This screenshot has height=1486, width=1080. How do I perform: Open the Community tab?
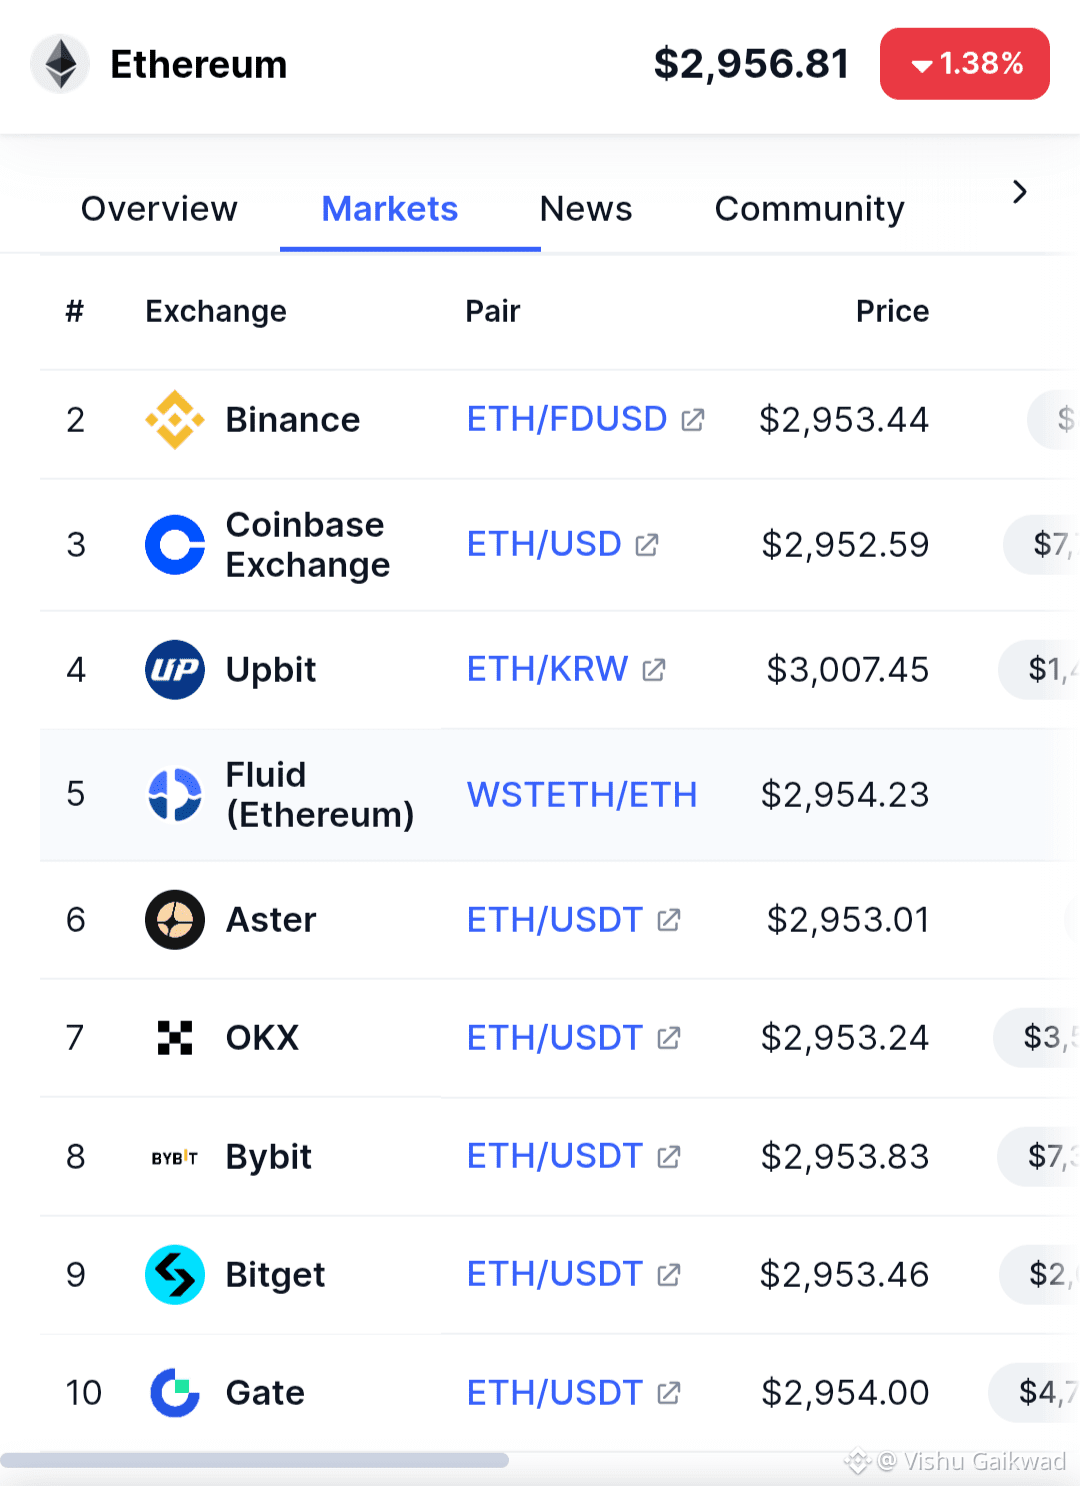coord(809,209)
